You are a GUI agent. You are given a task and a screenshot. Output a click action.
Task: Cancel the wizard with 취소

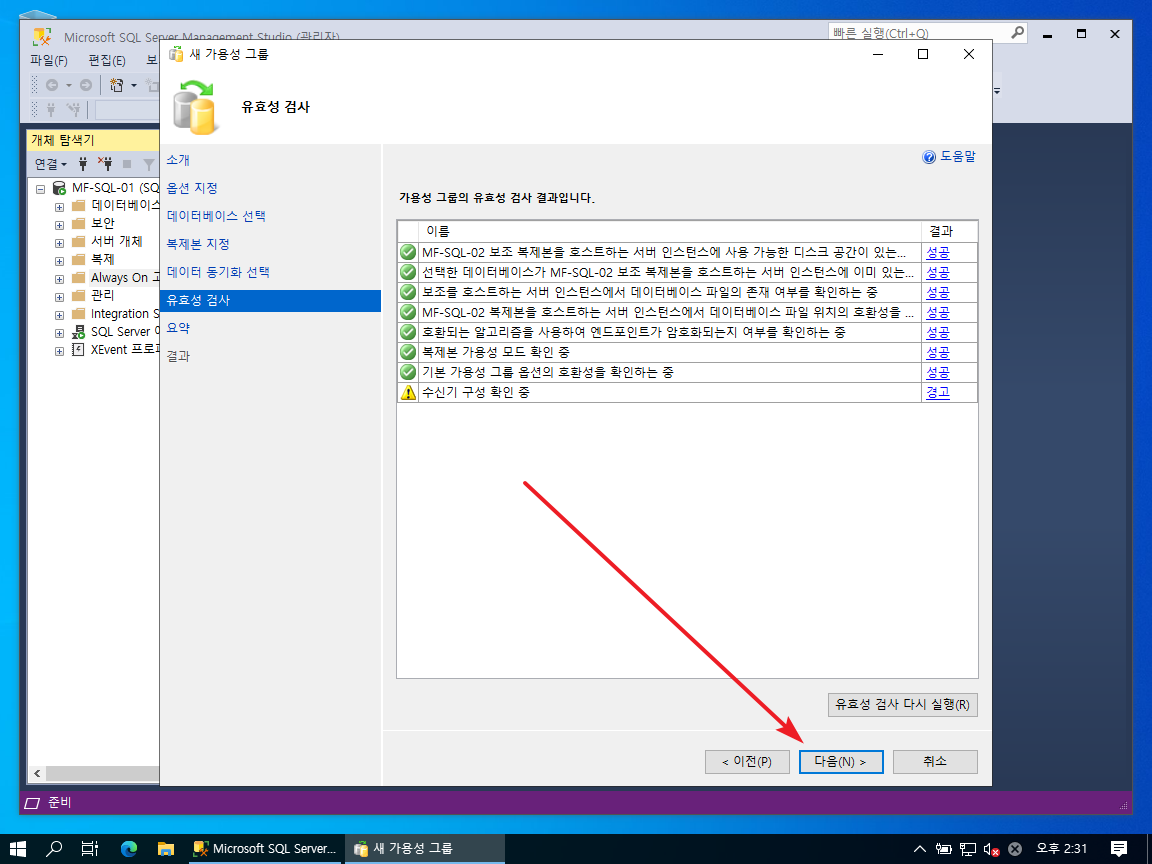coord(935,761)
